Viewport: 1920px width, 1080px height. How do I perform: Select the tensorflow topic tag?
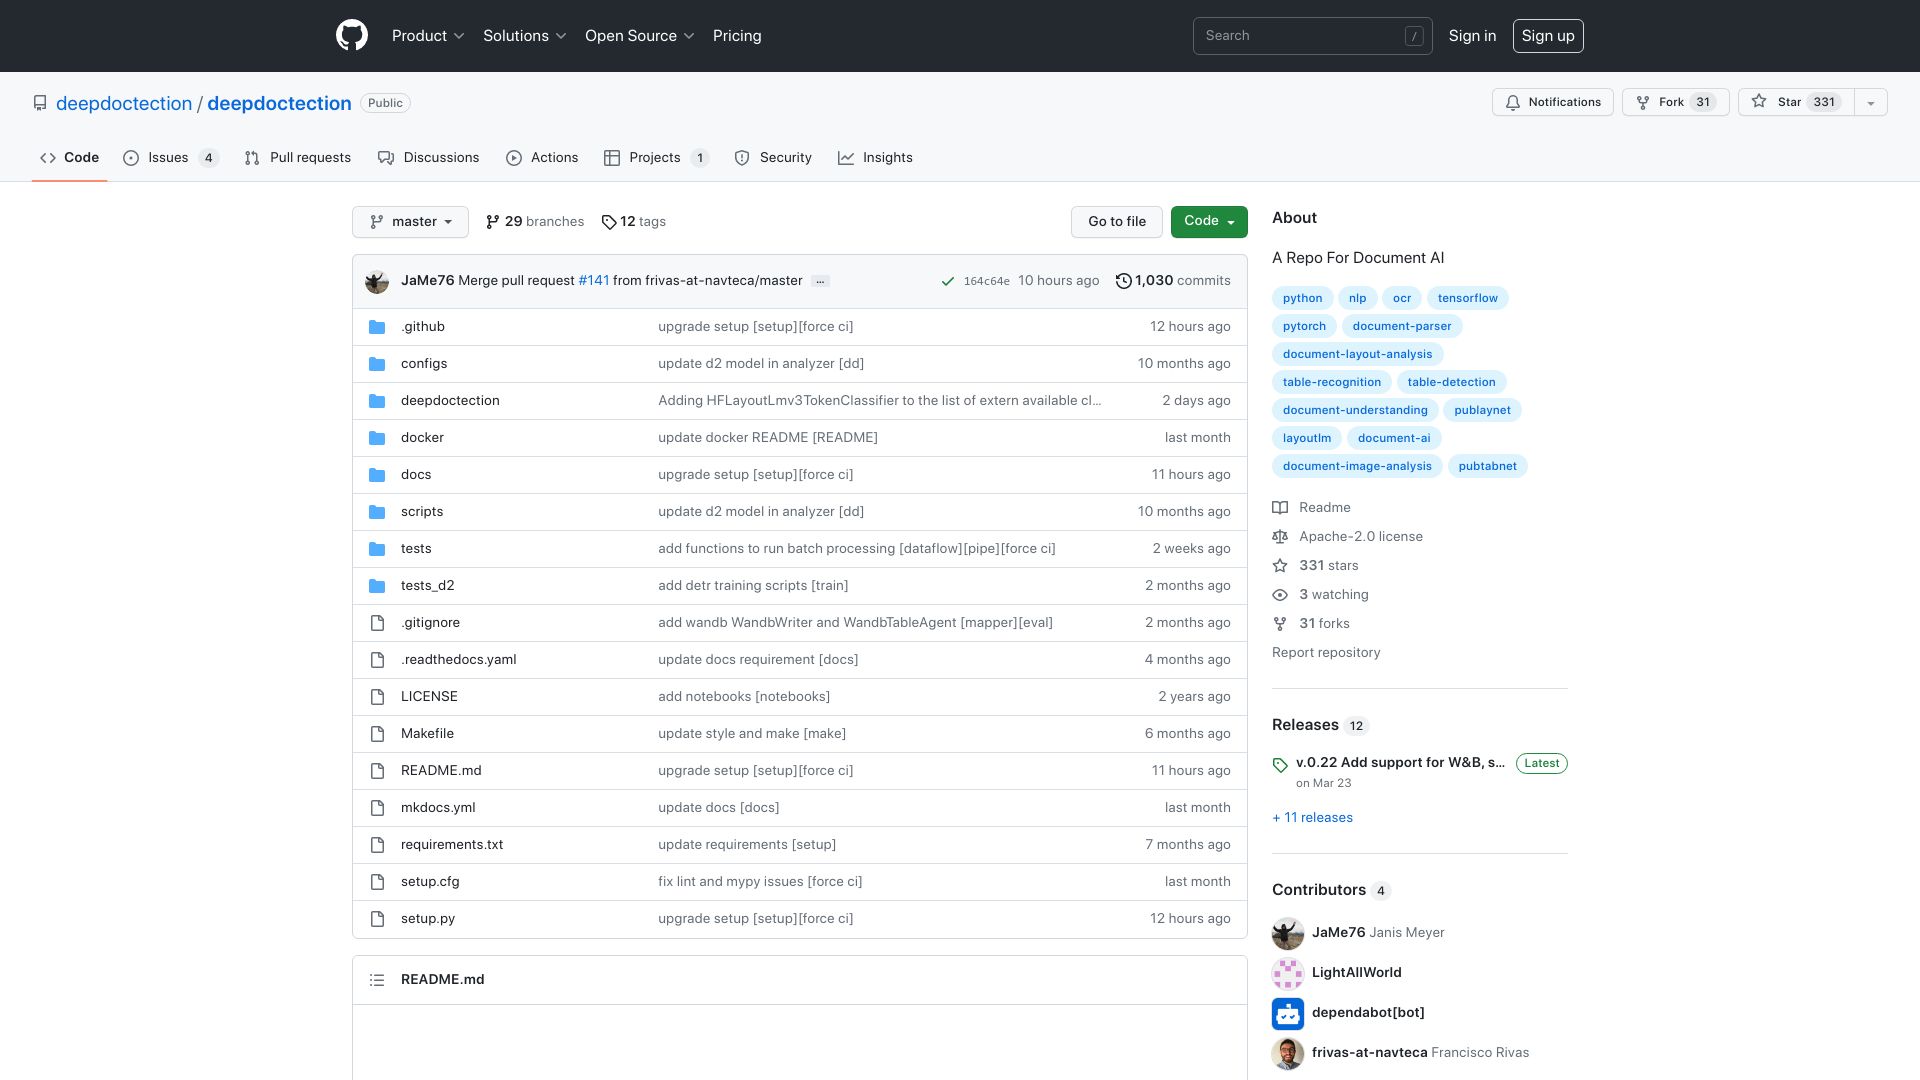[1467, 298]
